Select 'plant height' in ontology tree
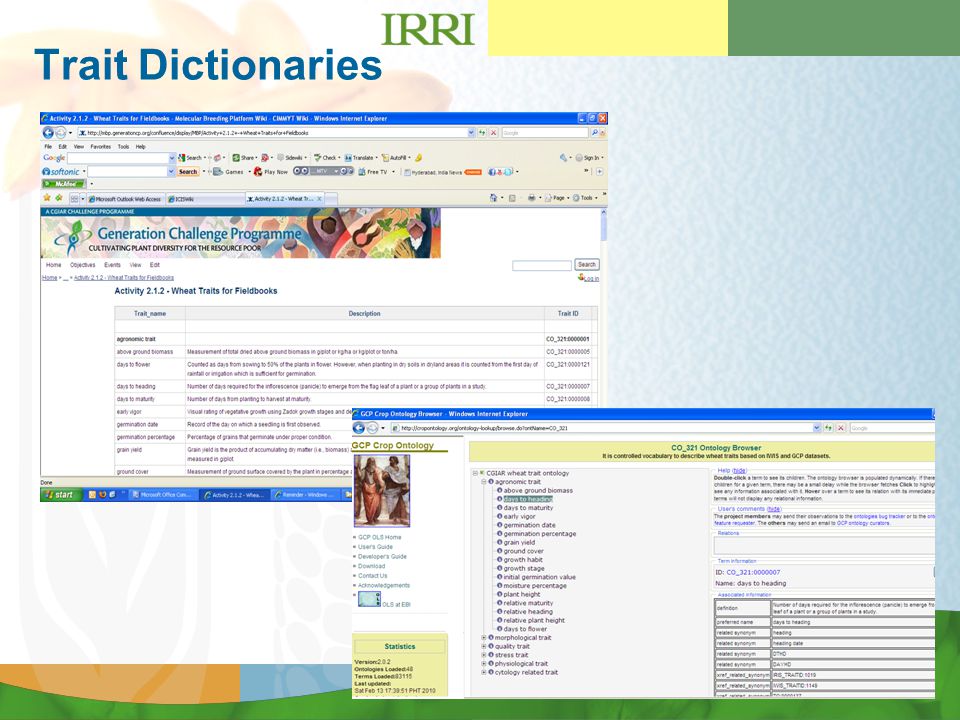The width and height of the screenshot is (960, 720). (x=522, y=594)
